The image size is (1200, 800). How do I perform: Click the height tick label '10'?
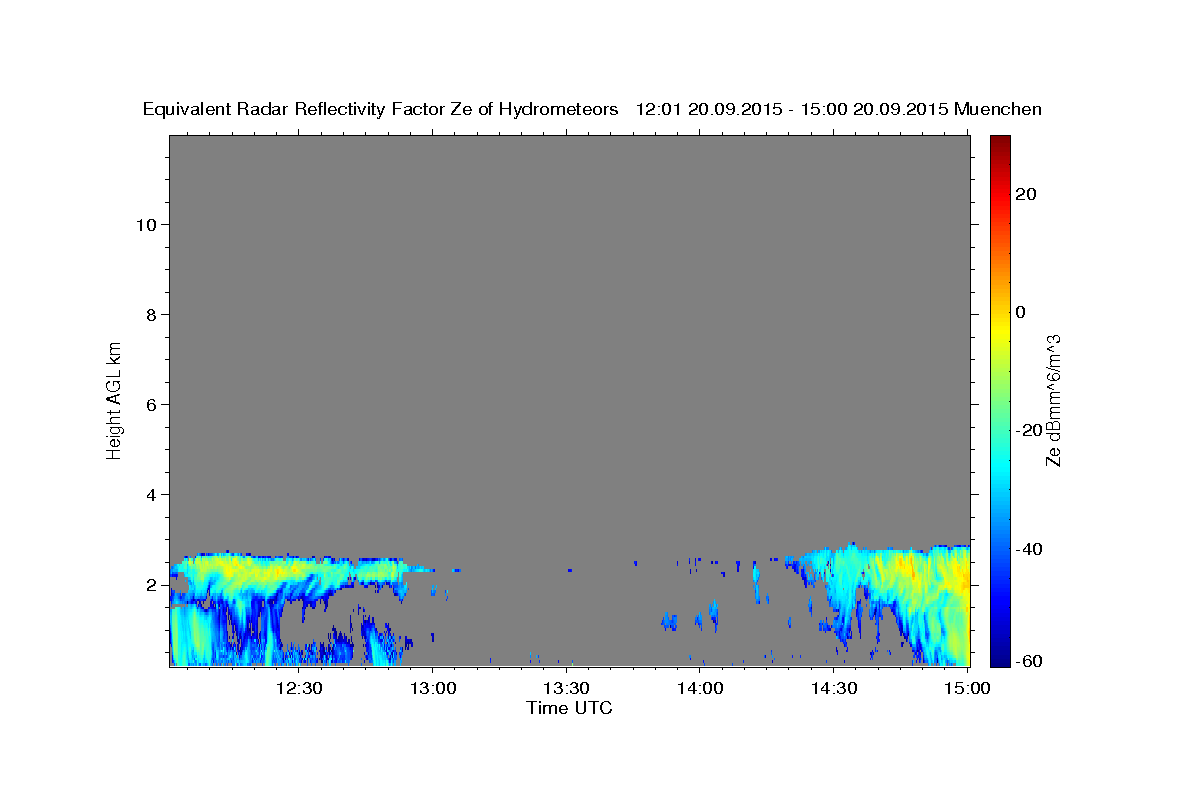(x=146, y=224)
